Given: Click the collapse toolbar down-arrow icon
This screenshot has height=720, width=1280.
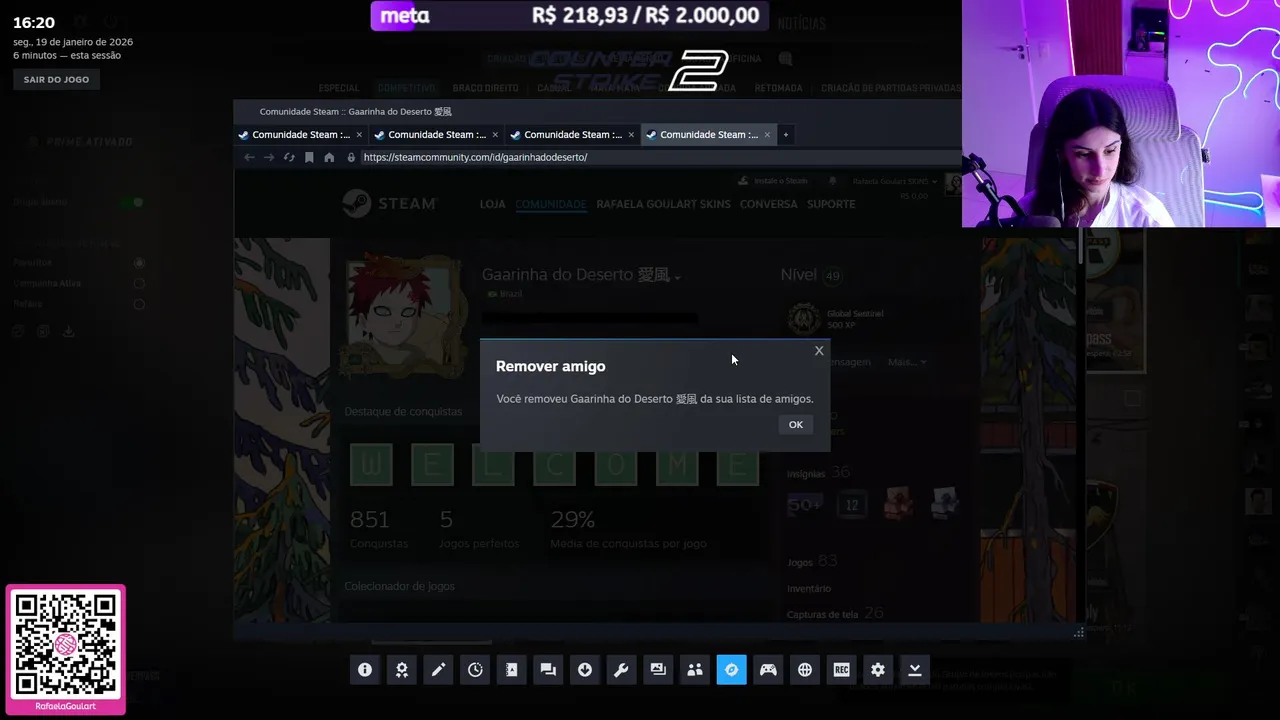Looking at the screenshot, I should 915,670.
